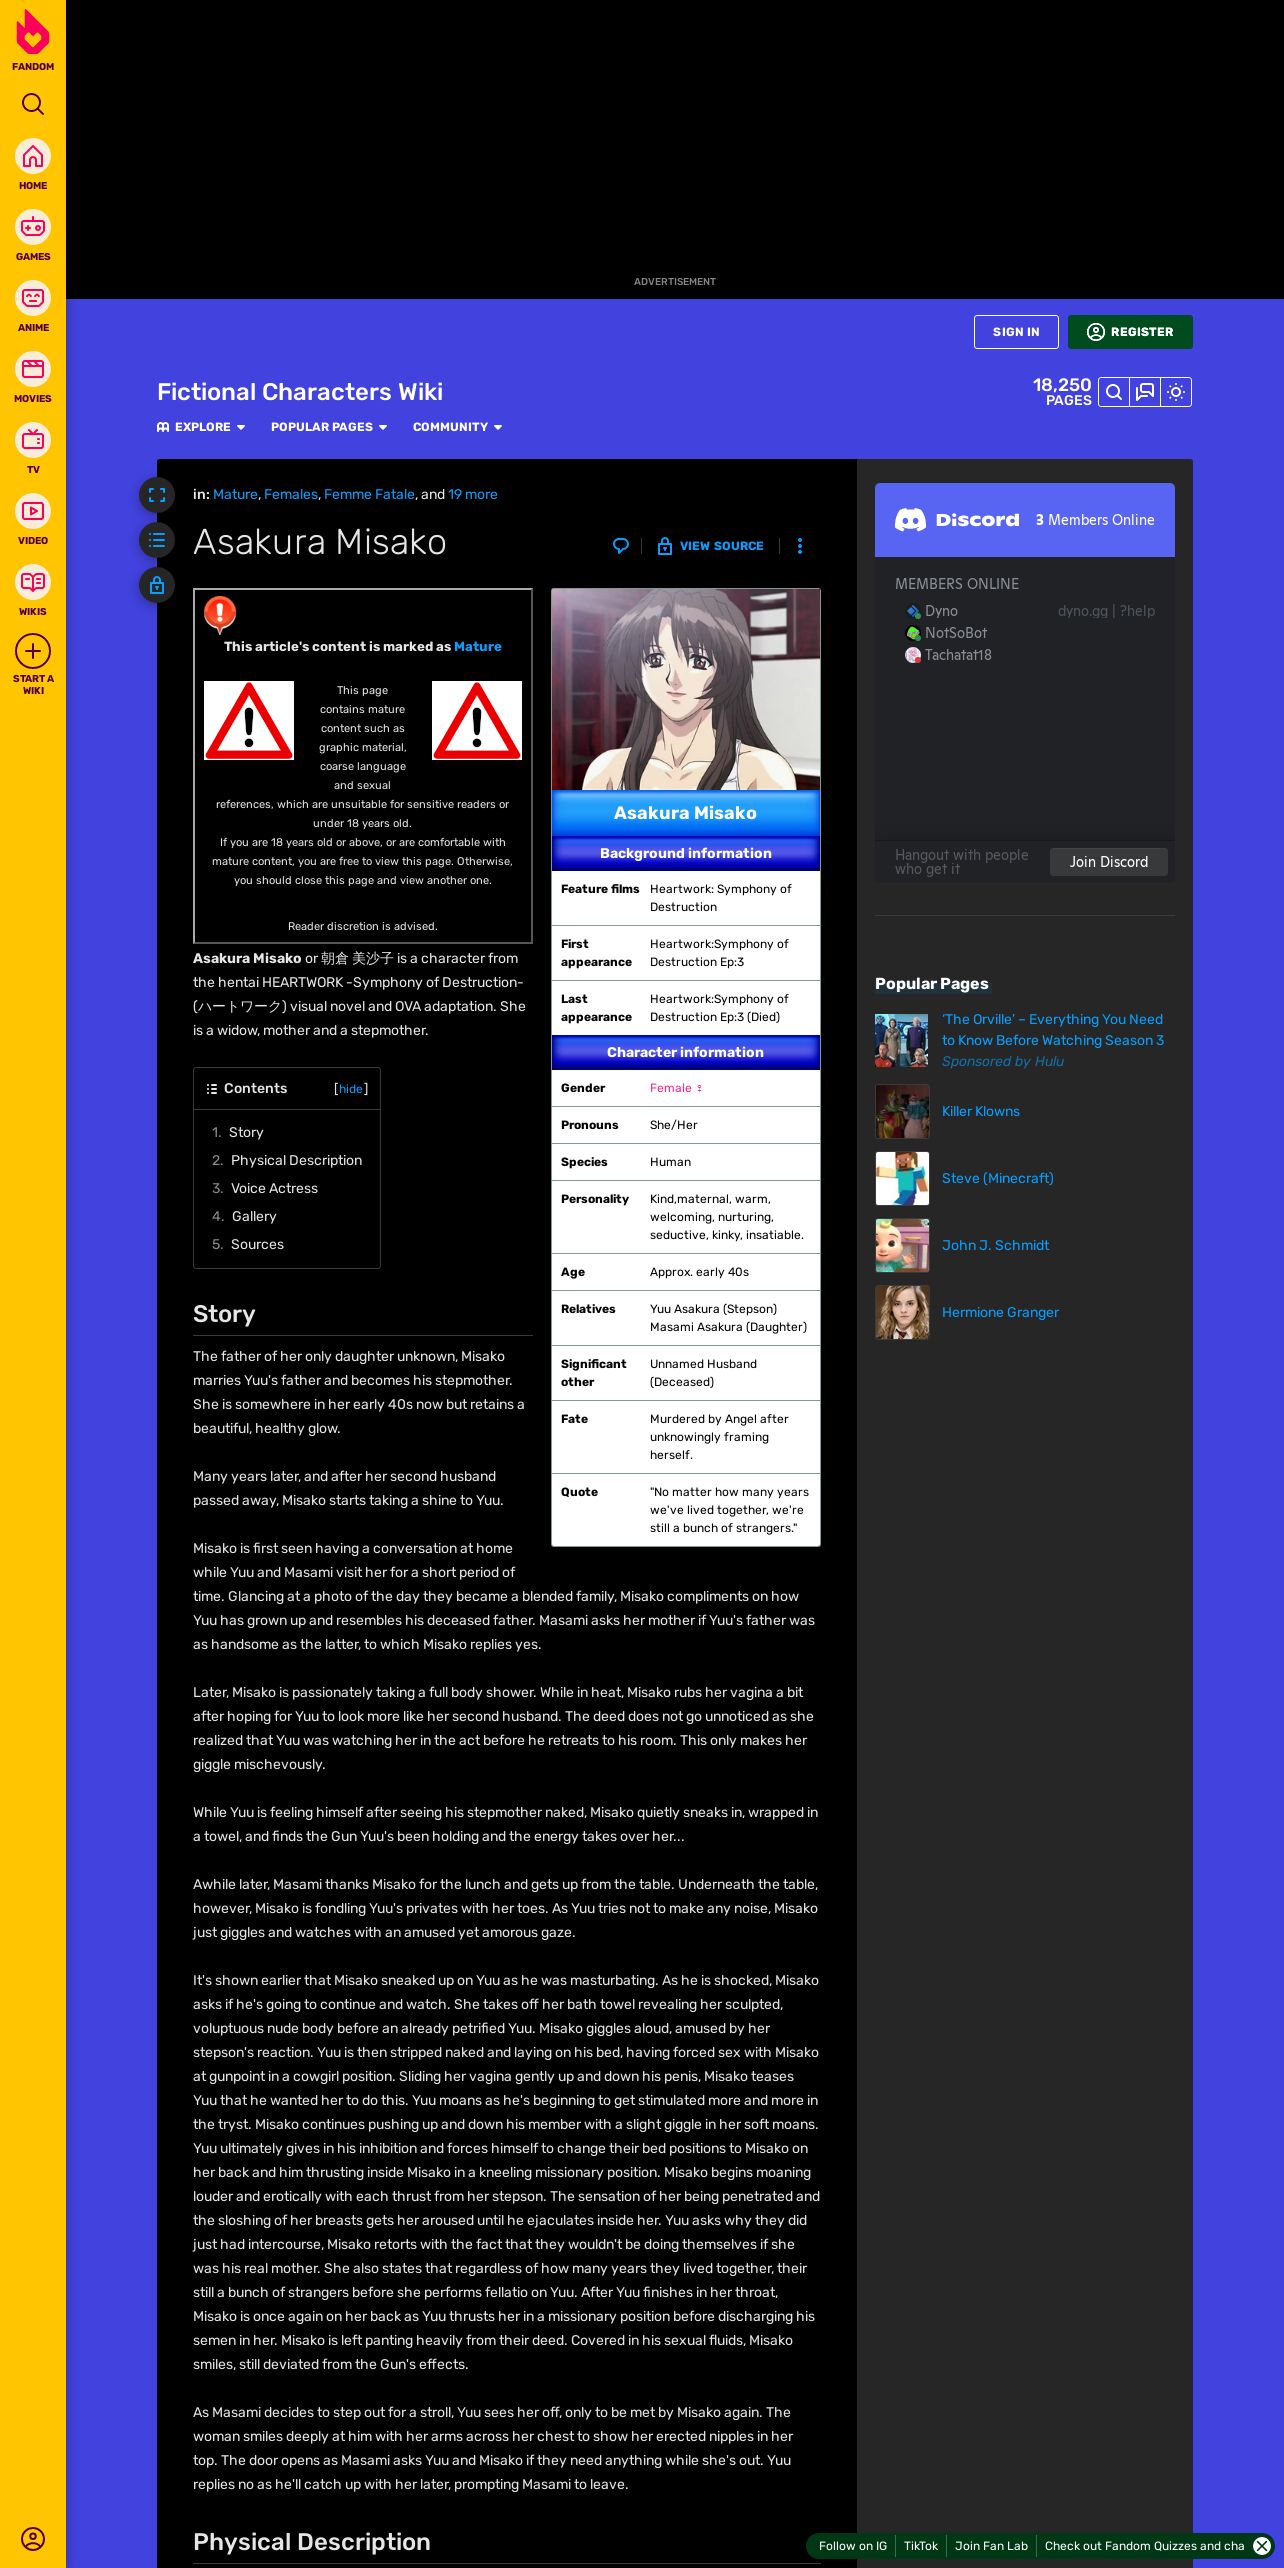Open the Hermione Granger popular page
The height and width of the screenshot is (2568, 1284).
pyautogui.click(x=1000, y=1312)
